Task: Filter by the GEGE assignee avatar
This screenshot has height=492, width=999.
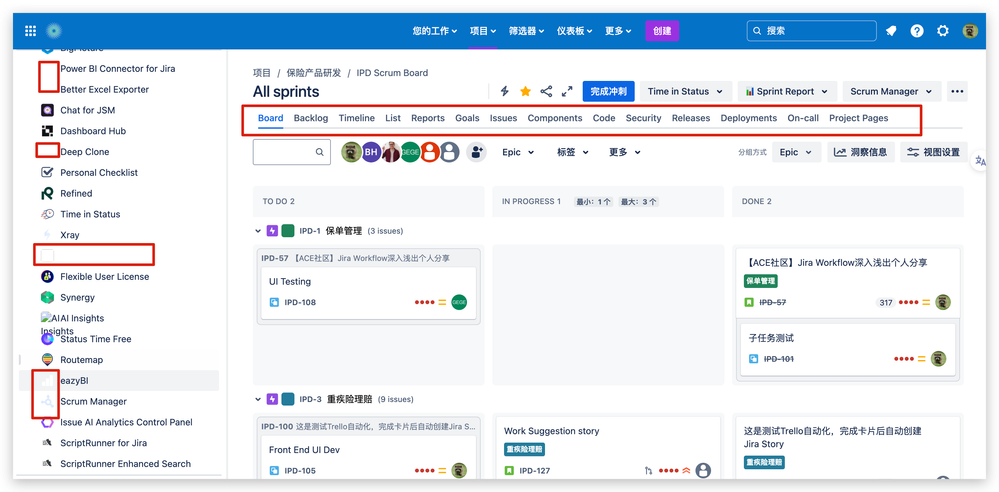Action: coord(410,152)
